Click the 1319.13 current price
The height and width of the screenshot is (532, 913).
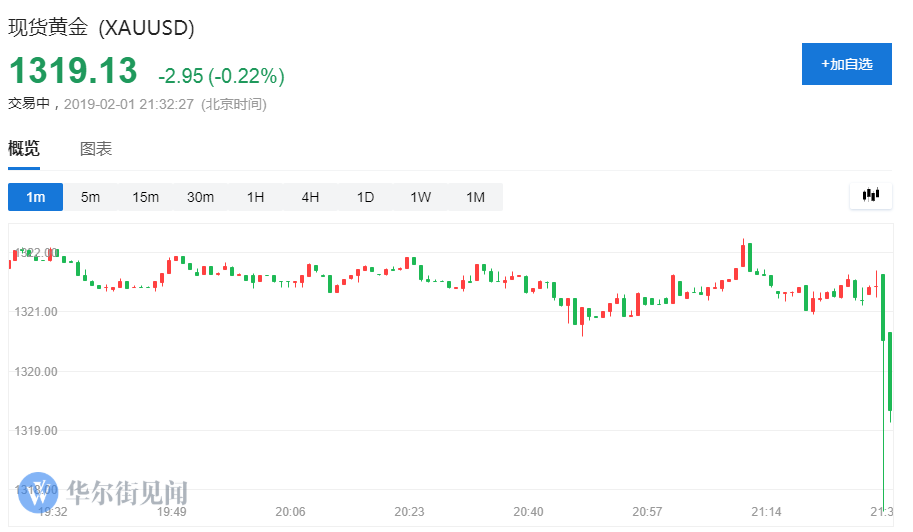73,72
